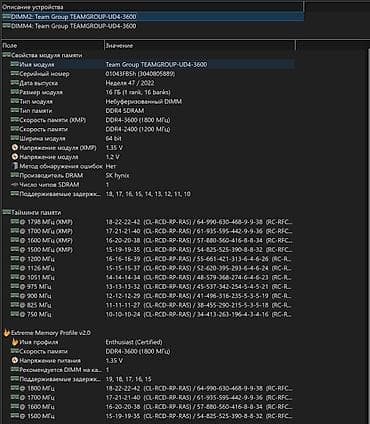The image size is (370, 424).
Task: Click the value 19, 18, 17, 16, 15
Action: [x=128, y=379]
